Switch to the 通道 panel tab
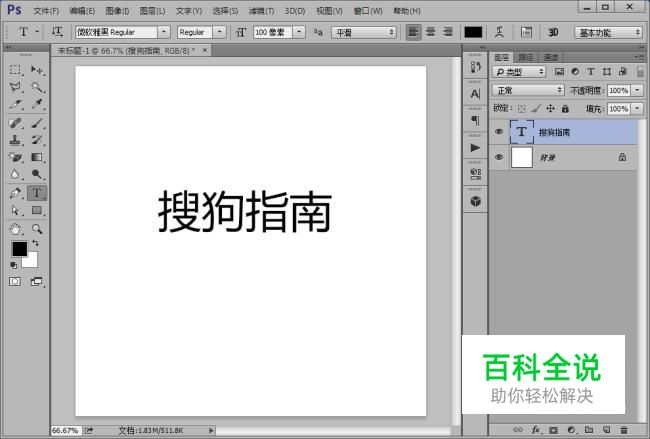Viewport: 650px width, 439px height. pos(551,57)
